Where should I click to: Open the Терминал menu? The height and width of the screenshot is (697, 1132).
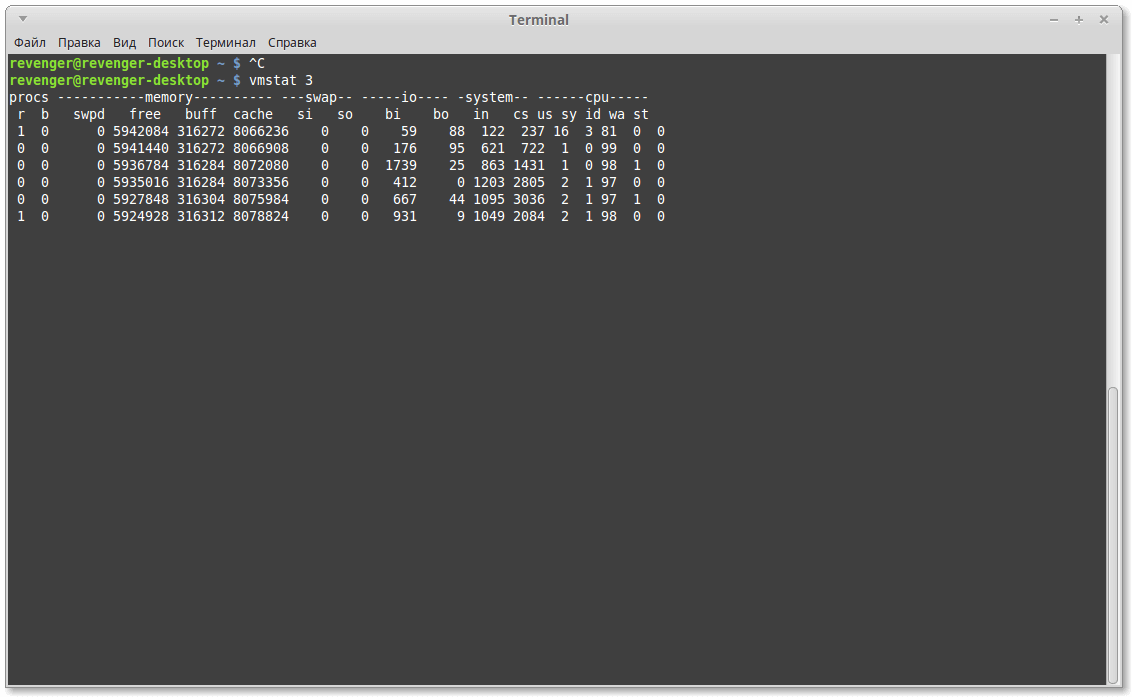click(226, 43)
